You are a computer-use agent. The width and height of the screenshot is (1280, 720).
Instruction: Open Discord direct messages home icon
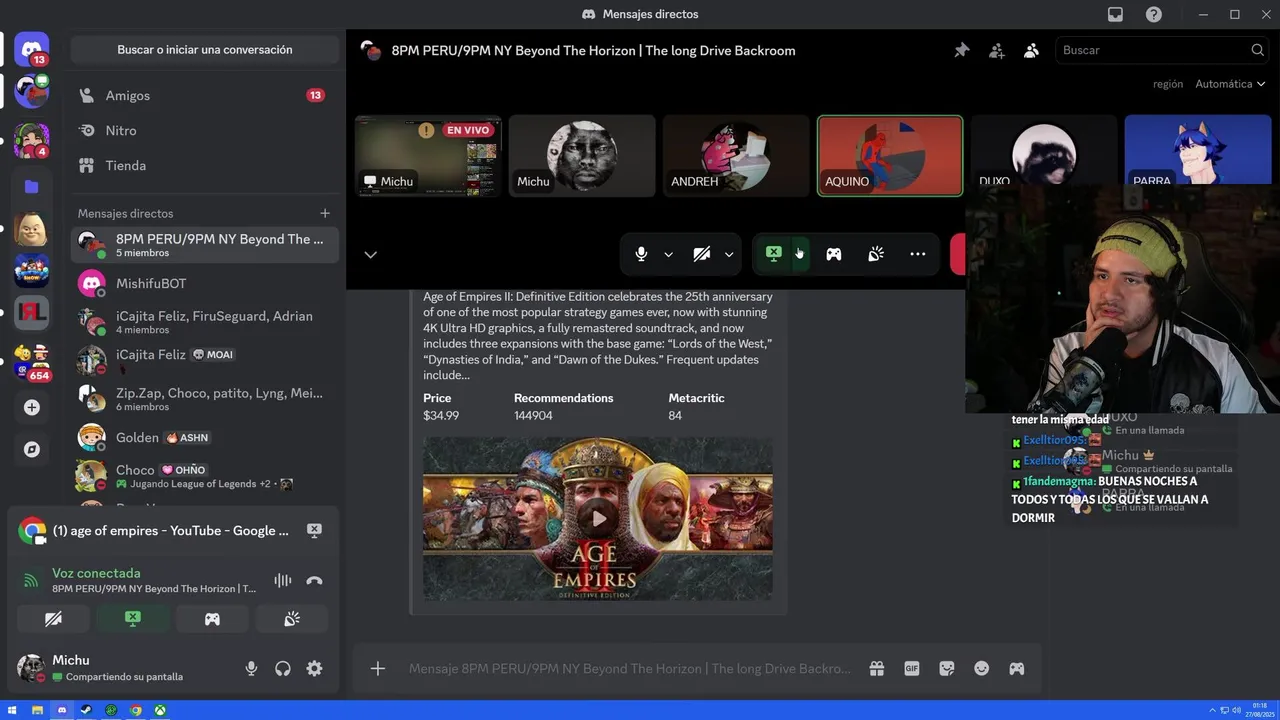click(31, 49)
